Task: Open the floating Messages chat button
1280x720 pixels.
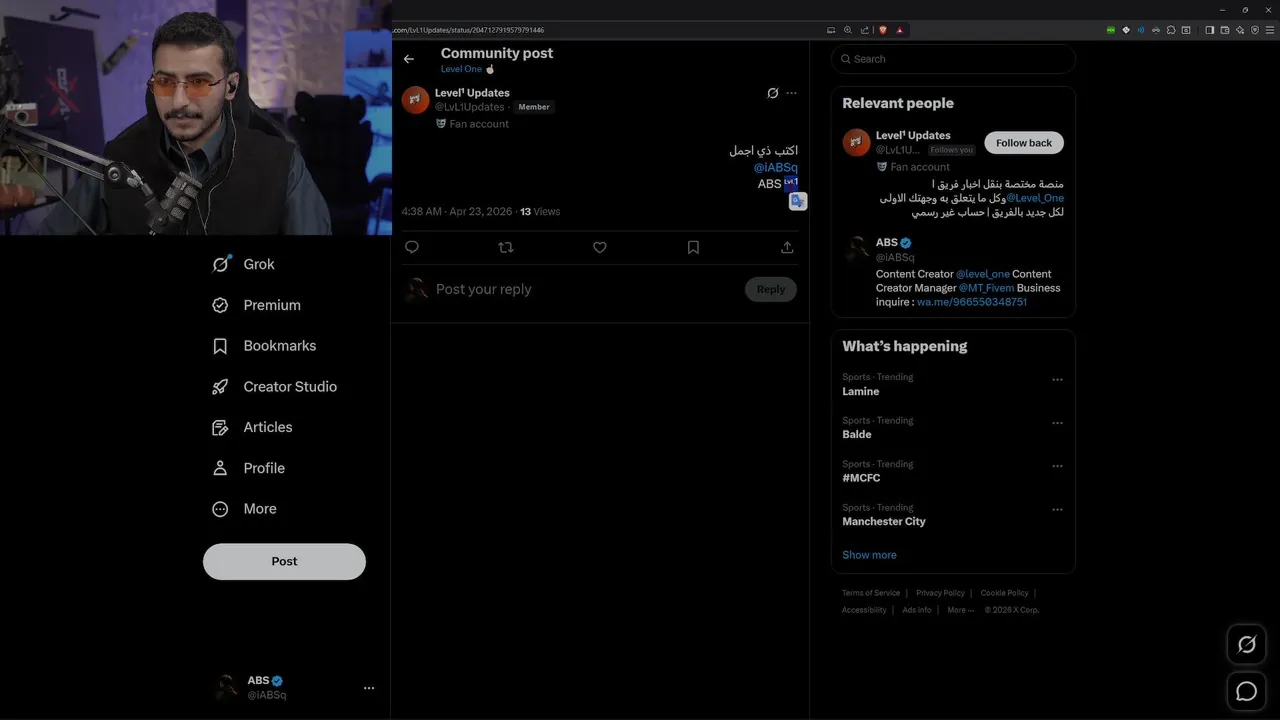Action: 1247,691
